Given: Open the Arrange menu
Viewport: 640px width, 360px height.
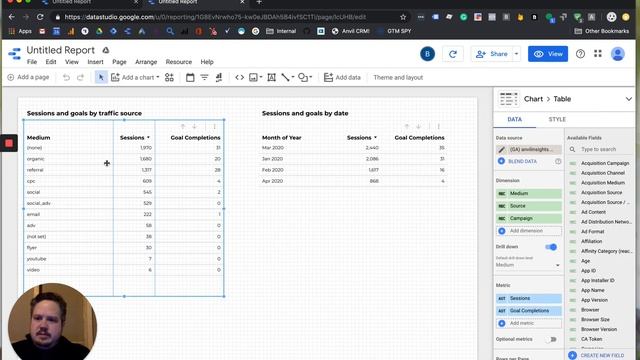Looking at the screenshot, I should (x=146, y=62).
